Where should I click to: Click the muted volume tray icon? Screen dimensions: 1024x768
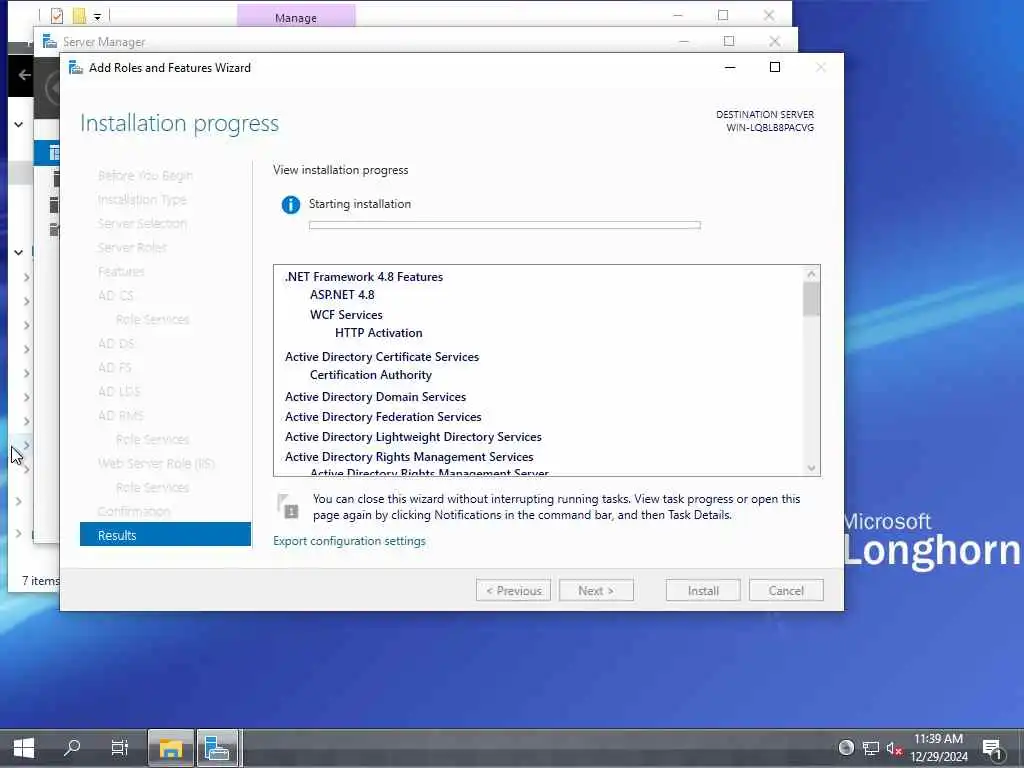click(x=895, y=748)
